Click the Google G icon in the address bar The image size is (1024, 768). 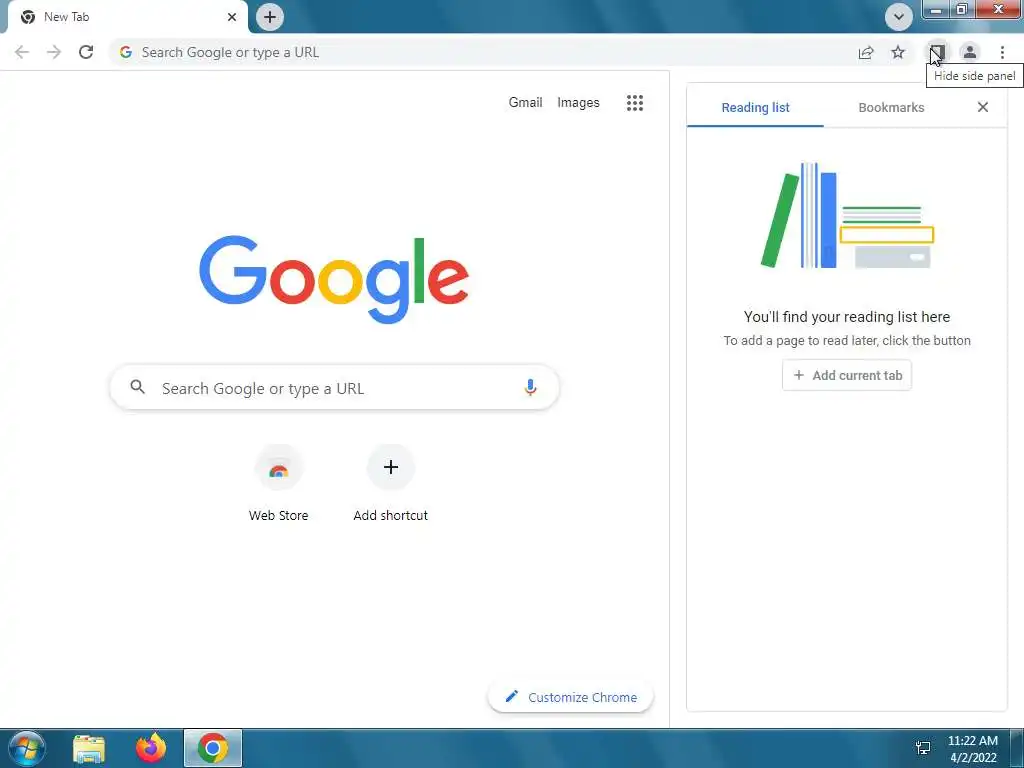126,52
